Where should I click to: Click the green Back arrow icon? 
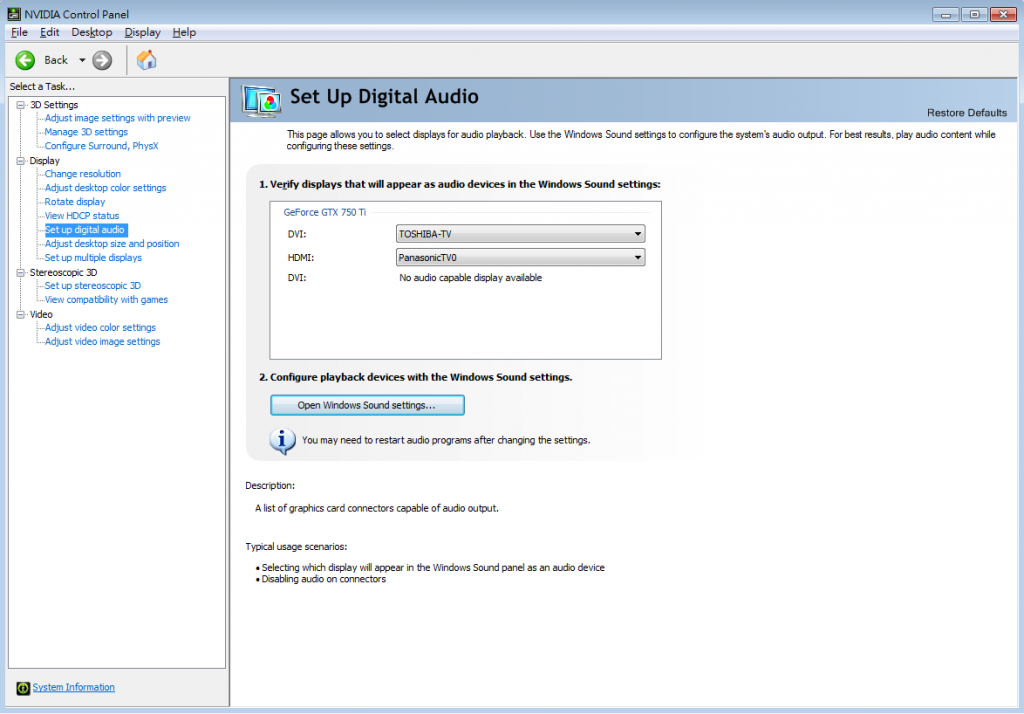pos(25,60)
